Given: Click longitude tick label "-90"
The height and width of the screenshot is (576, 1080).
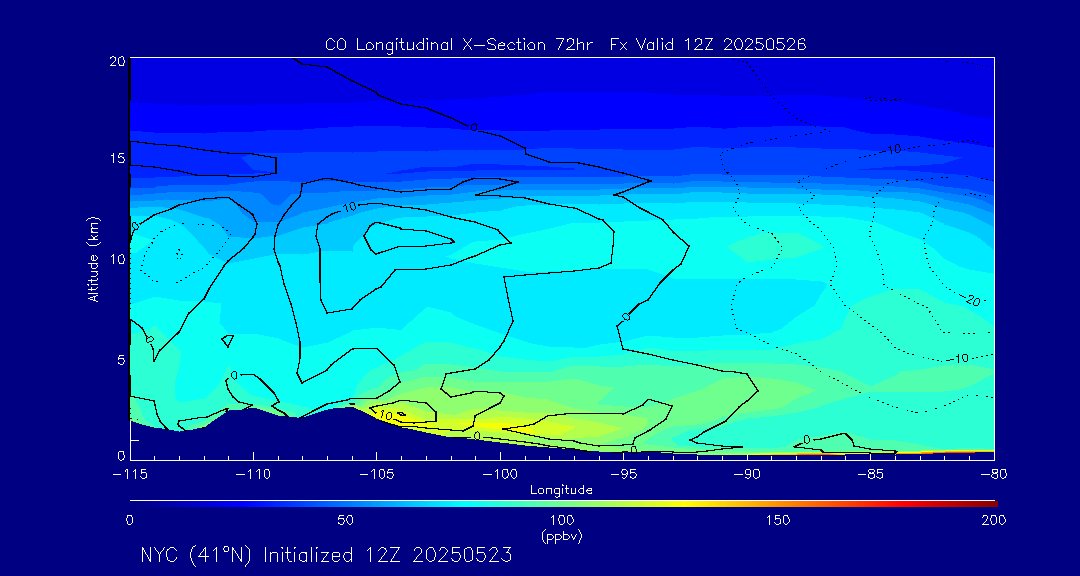Looking at the screenshot, I should tap(747, 474).
